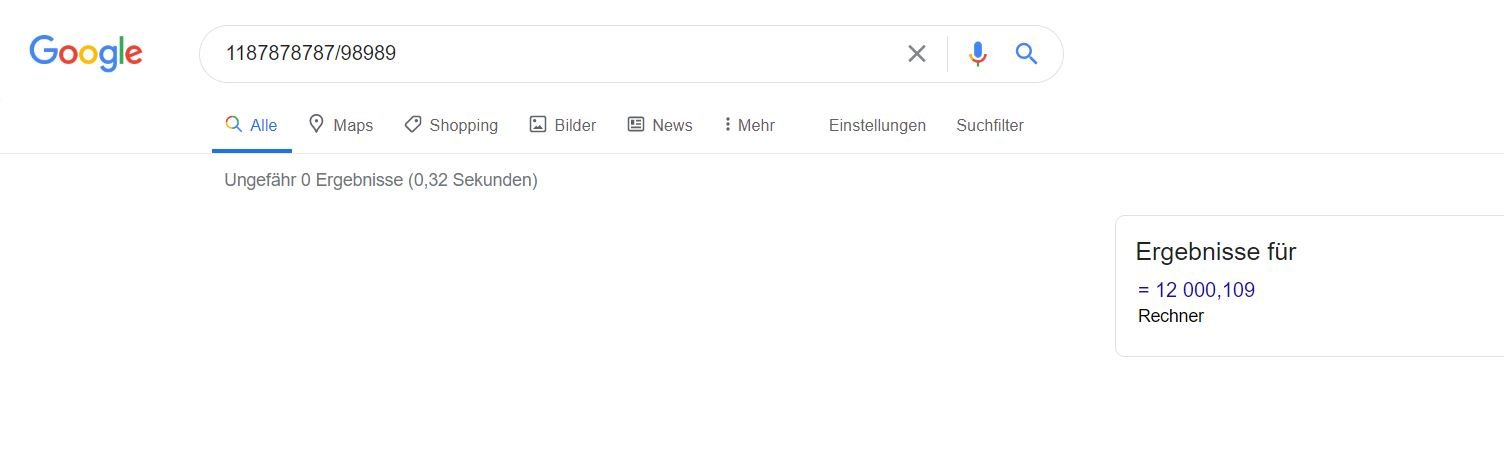
Task: Expand the Suchfilter options
Action: (x=989, y=125)
